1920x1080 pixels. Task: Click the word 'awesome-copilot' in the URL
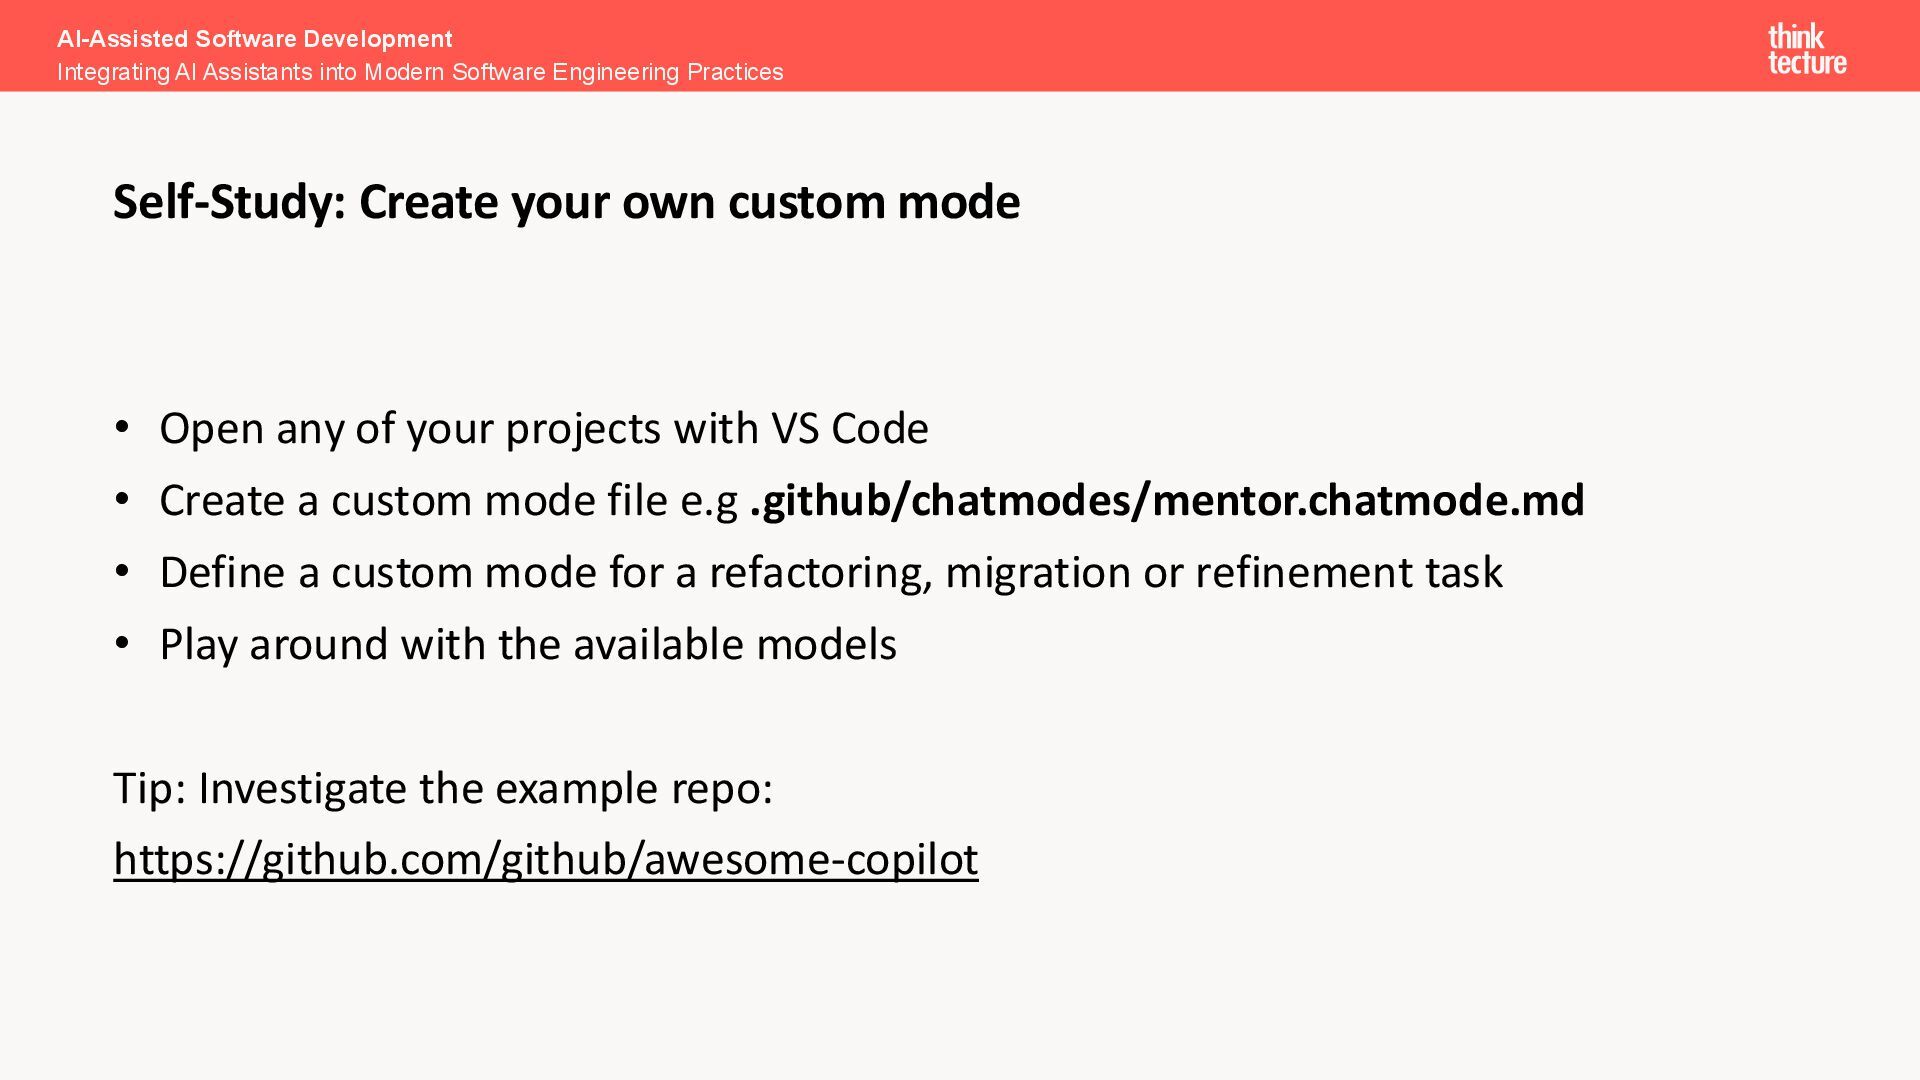[x=810, y=859]
